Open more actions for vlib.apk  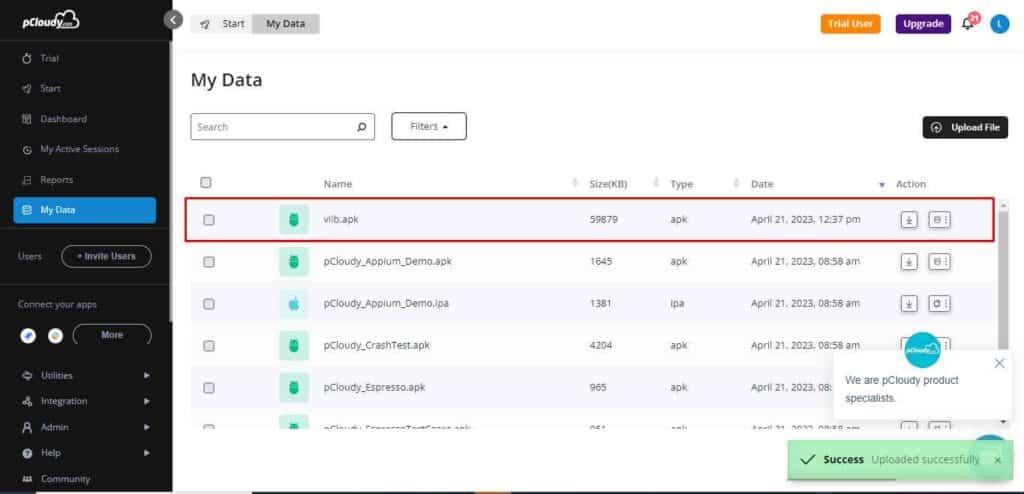point(939,220)
